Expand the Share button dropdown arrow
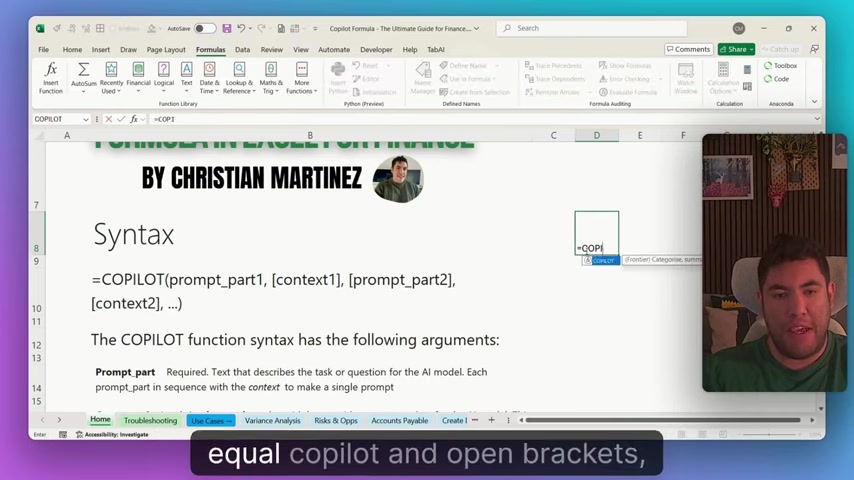Image resolution: width=854 pixels, height=480 pixels. tap(752, 49)
